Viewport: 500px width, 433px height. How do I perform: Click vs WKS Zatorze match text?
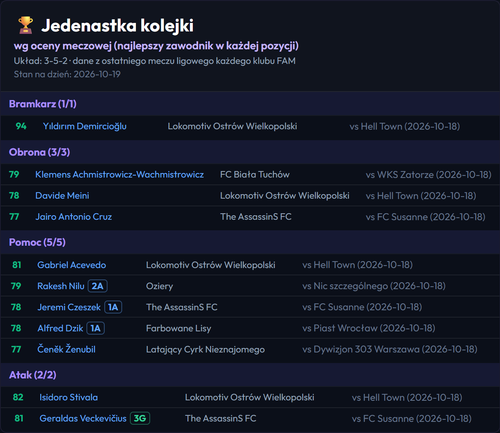click(x=428, y=175)
